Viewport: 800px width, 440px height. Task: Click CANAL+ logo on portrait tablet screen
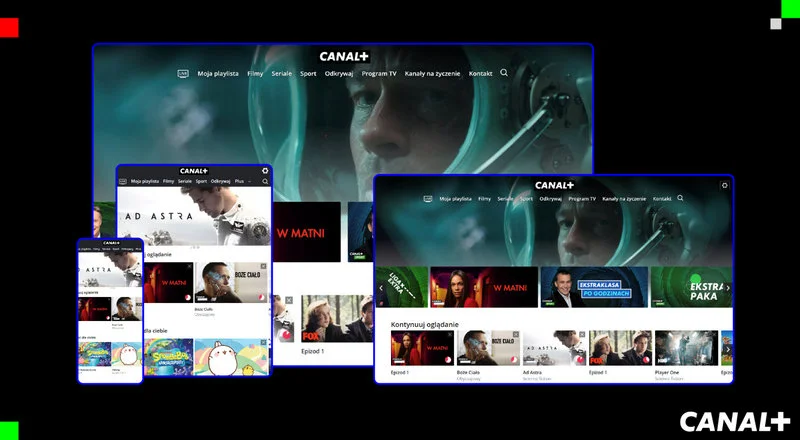point(194,171)
